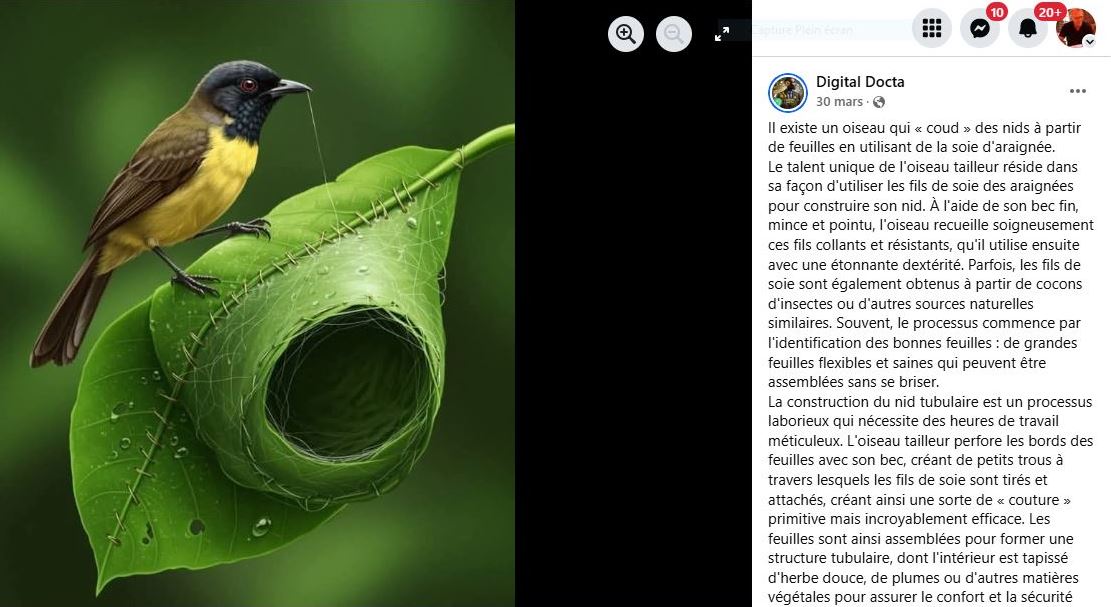Open the 30 mars timestamp link
1111x607 pixels.
(839, 102)
